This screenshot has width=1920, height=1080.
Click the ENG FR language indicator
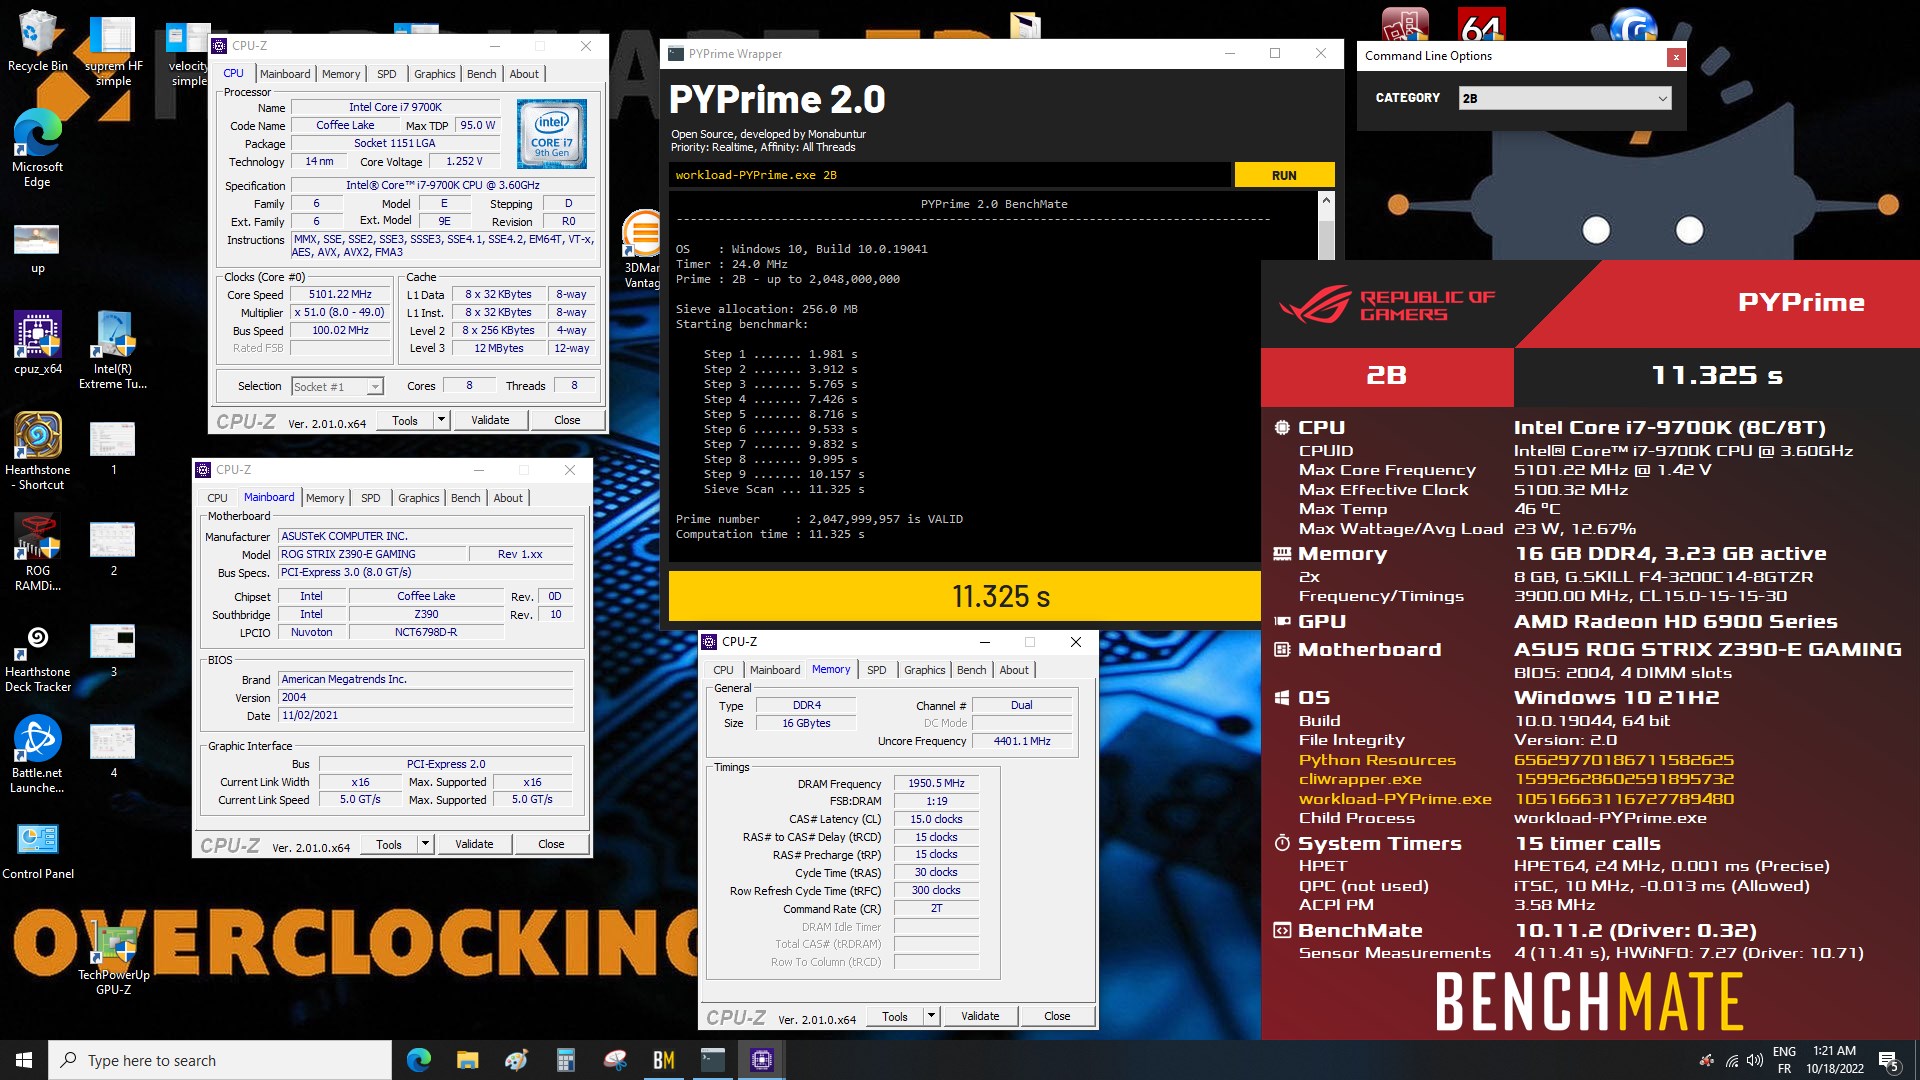[x=1784, y=1060]
